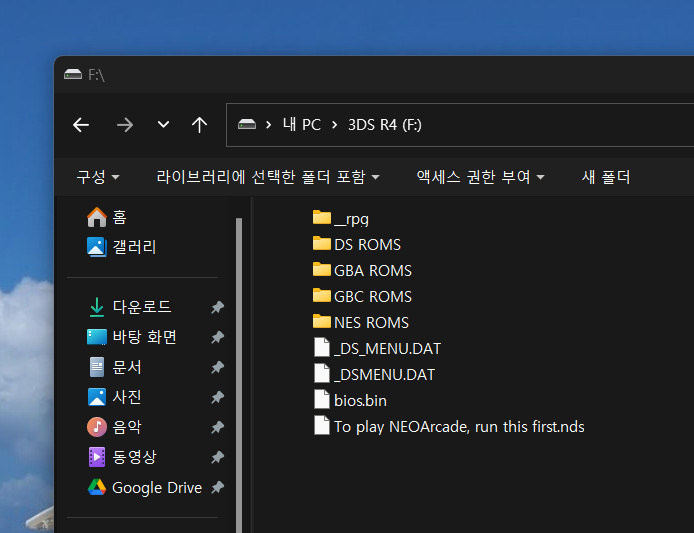The image size is (694, 533).
Task: Click pin icon next to 다운로드
Action: click(217, 307)
